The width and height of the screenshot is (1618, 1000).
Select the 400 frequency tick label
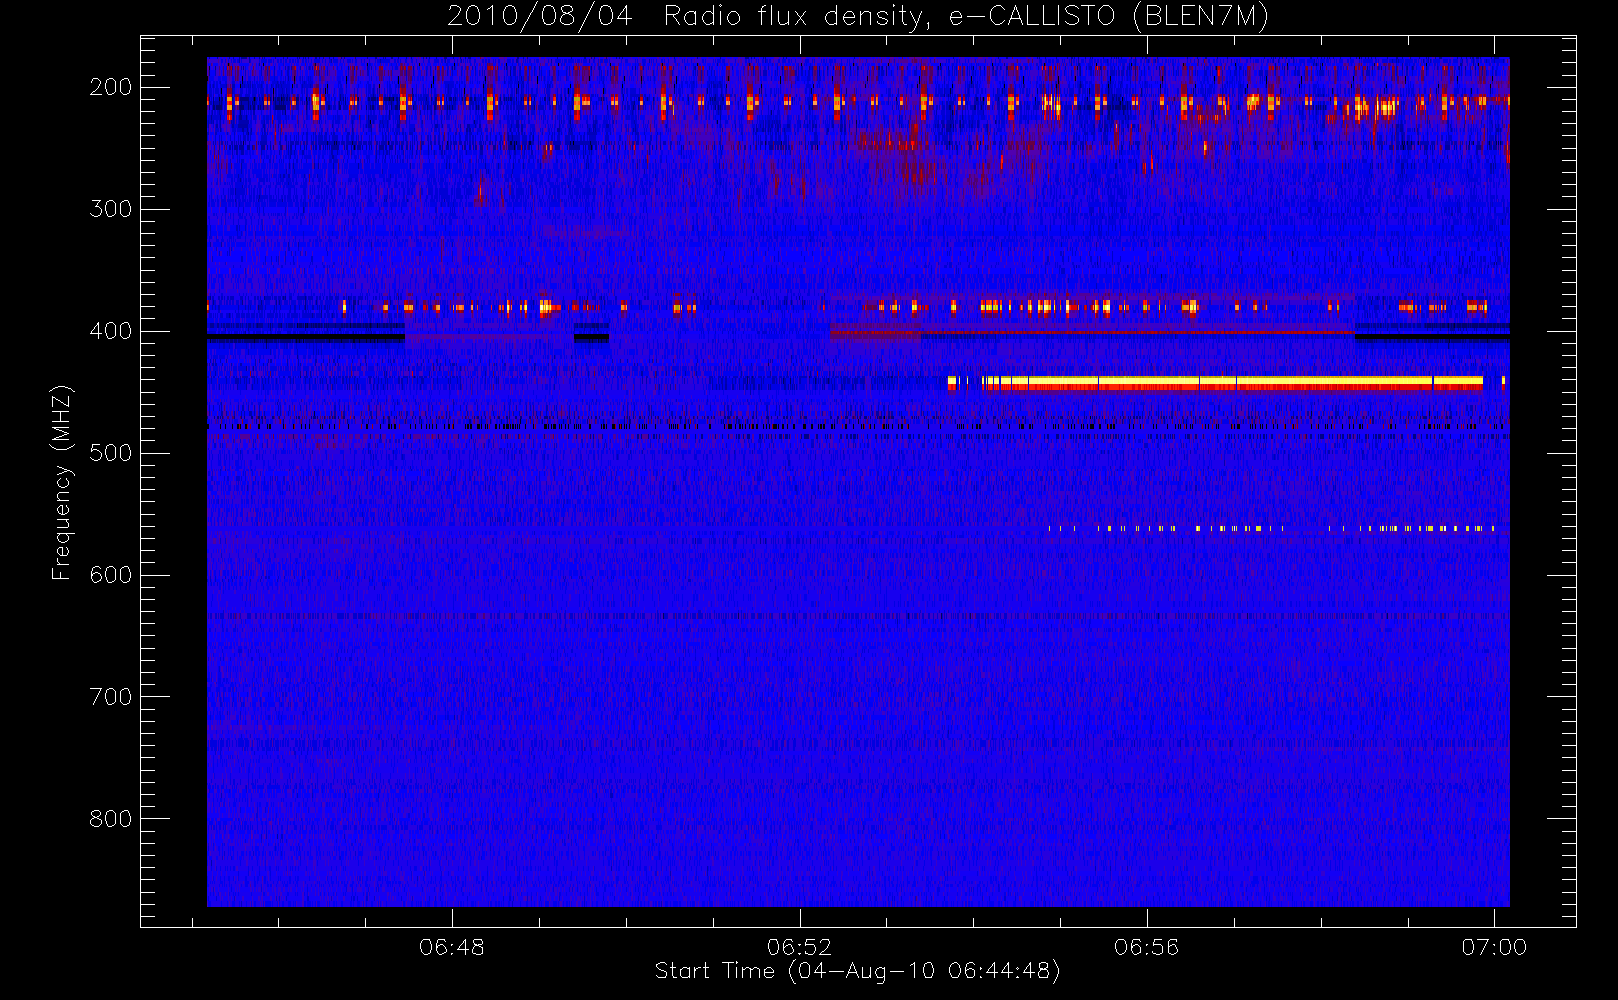point(111,331)
